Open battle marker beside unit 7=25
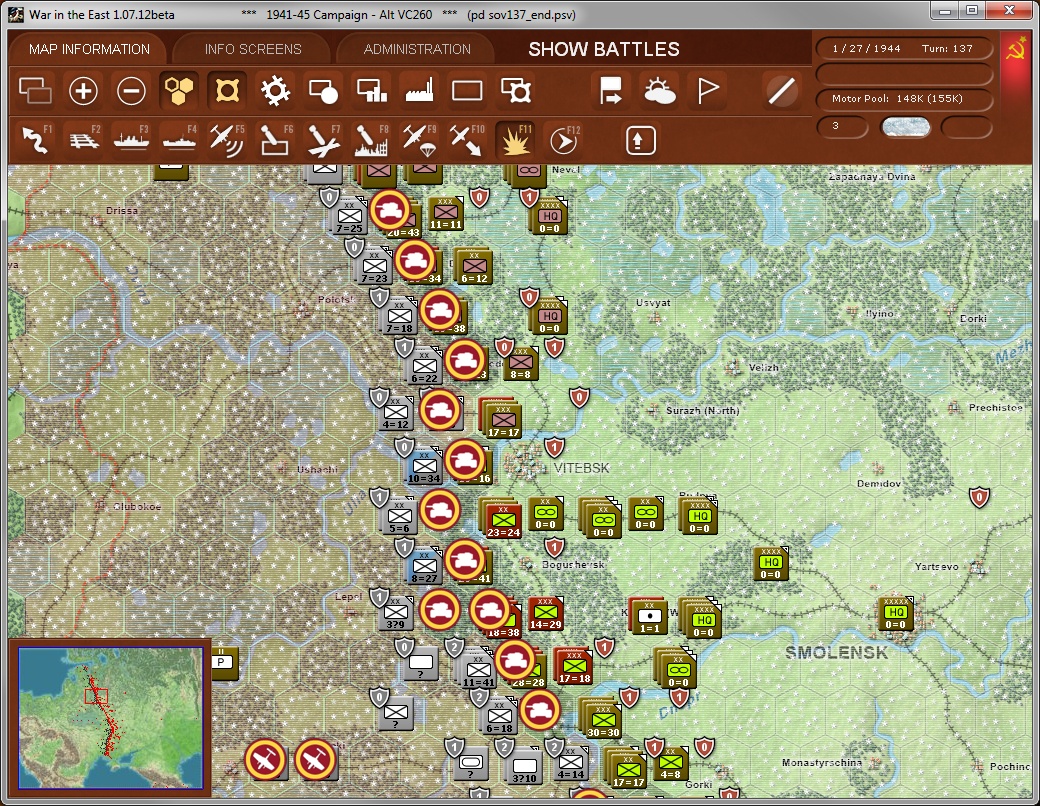1040x806 pixels. [390, 210]
